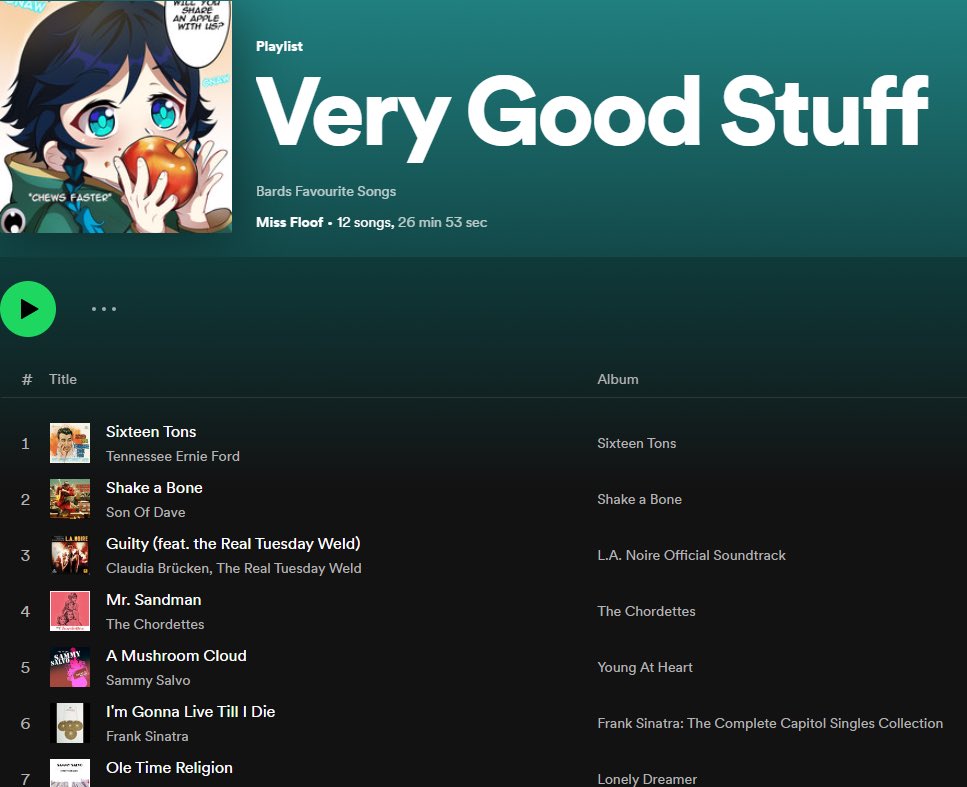This screenshot has height=787, width=967.
Task: Select Guilty (feat. the Real Tuesday Weld) title
Action: (x=233, y=544)
